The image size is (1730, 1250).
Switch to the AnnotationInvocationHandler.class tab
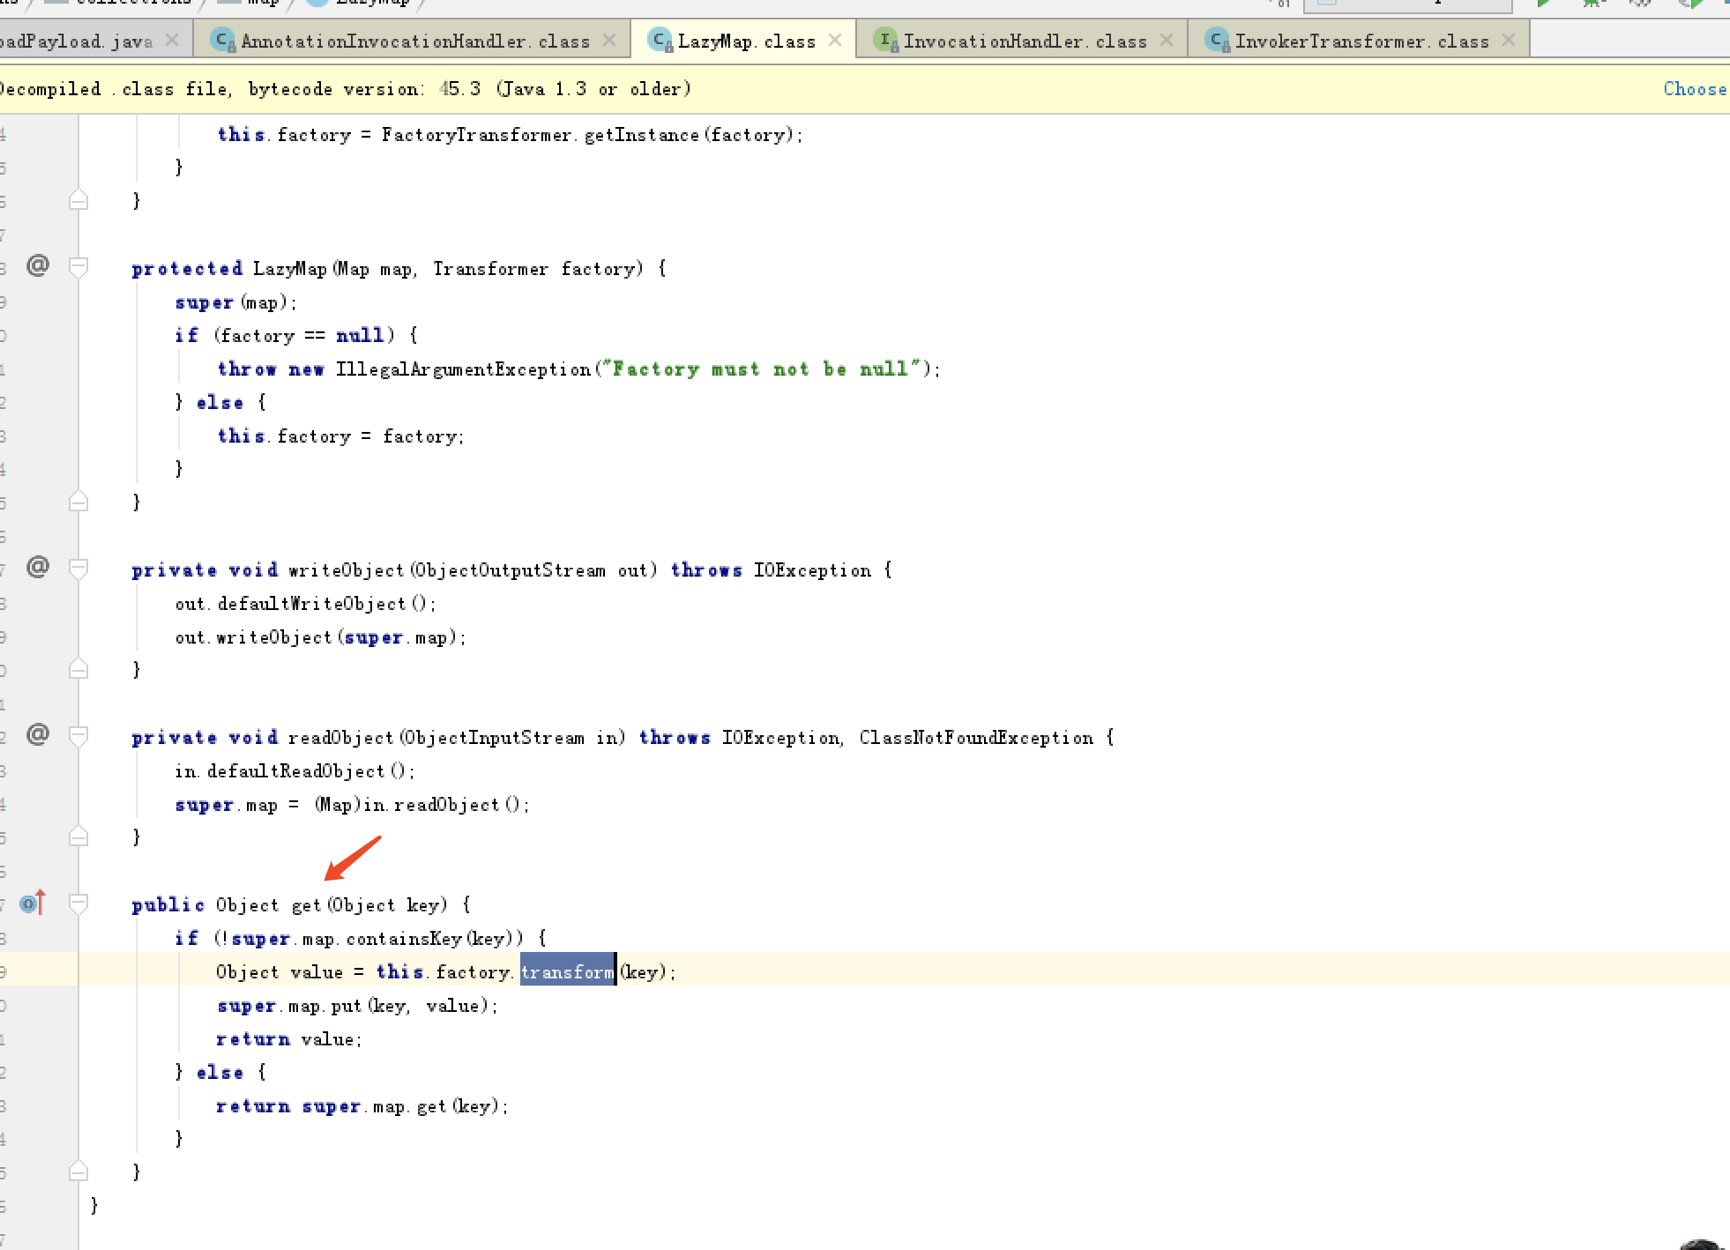click(415, 41)
